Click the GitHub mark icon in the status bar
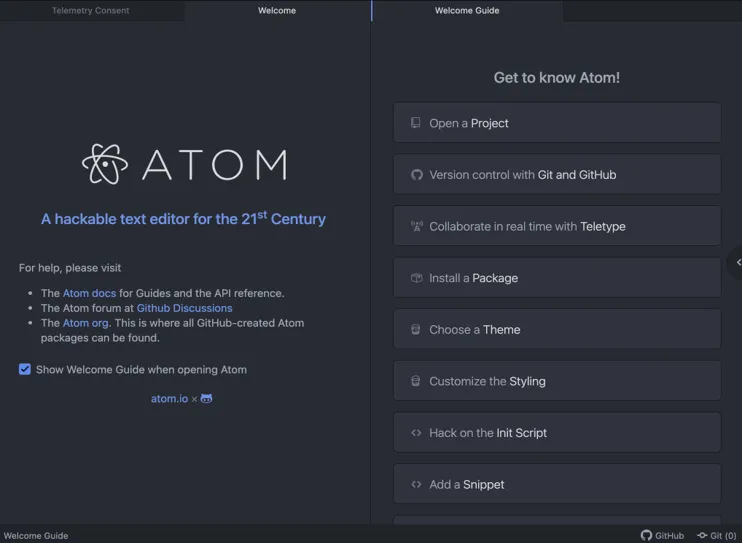This screenshot has height=543, width=742. [x=646, y=535]
